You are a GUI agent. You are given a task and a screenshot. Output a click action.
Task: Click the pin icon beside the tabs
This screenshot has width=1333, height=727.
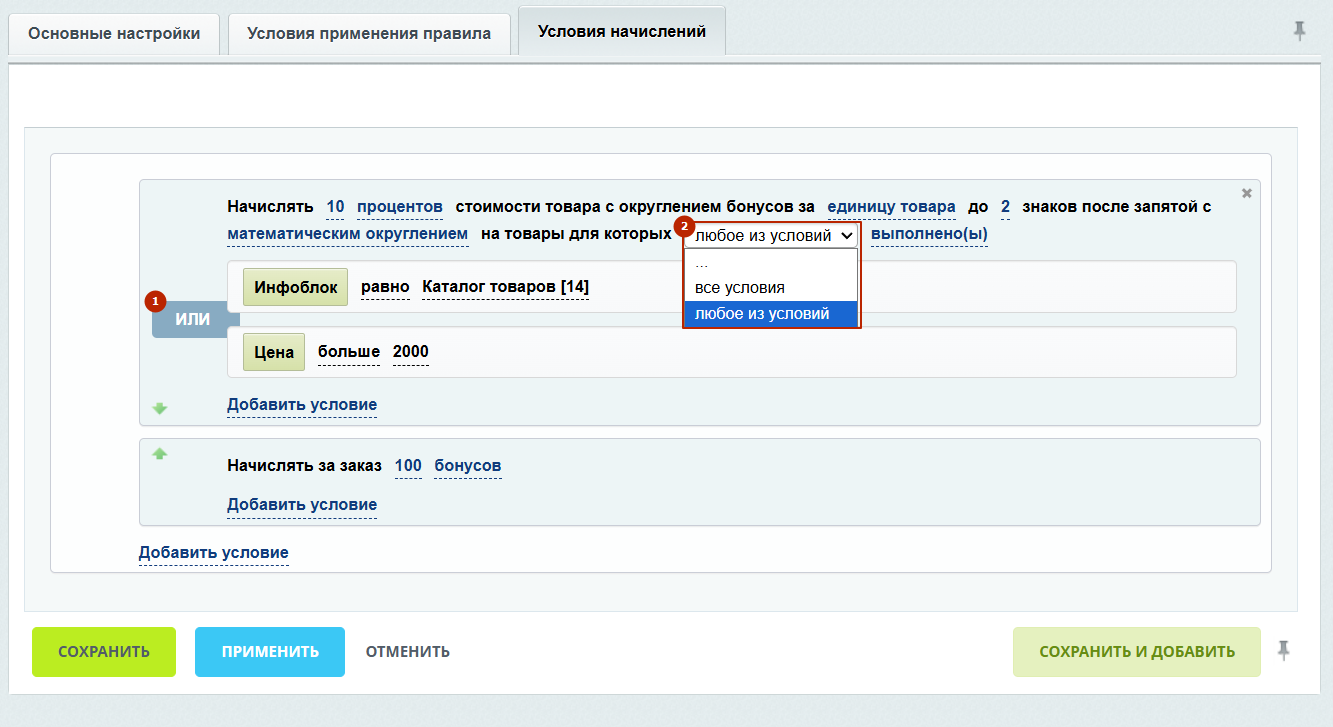tap(1299, 32)
